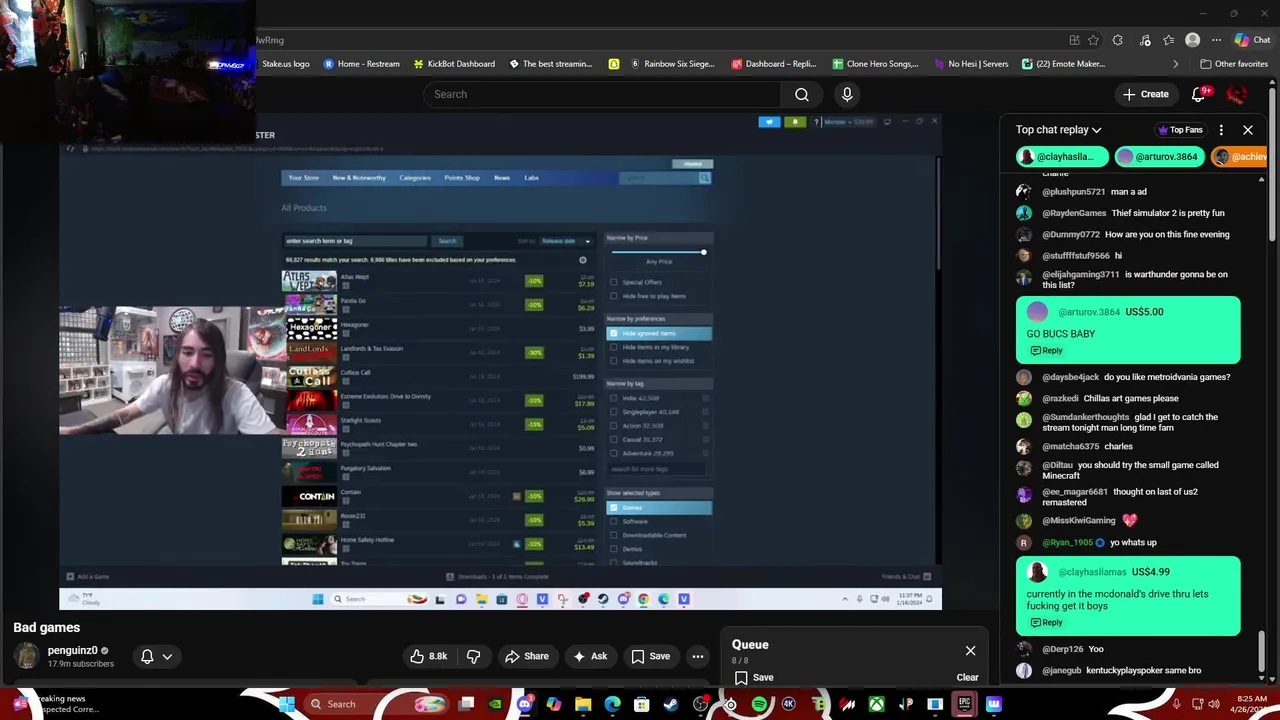Expand notification options chevron beside bell
Image resolution: width=1280 pixels, height=720 pixels.
tap(167, 656)
